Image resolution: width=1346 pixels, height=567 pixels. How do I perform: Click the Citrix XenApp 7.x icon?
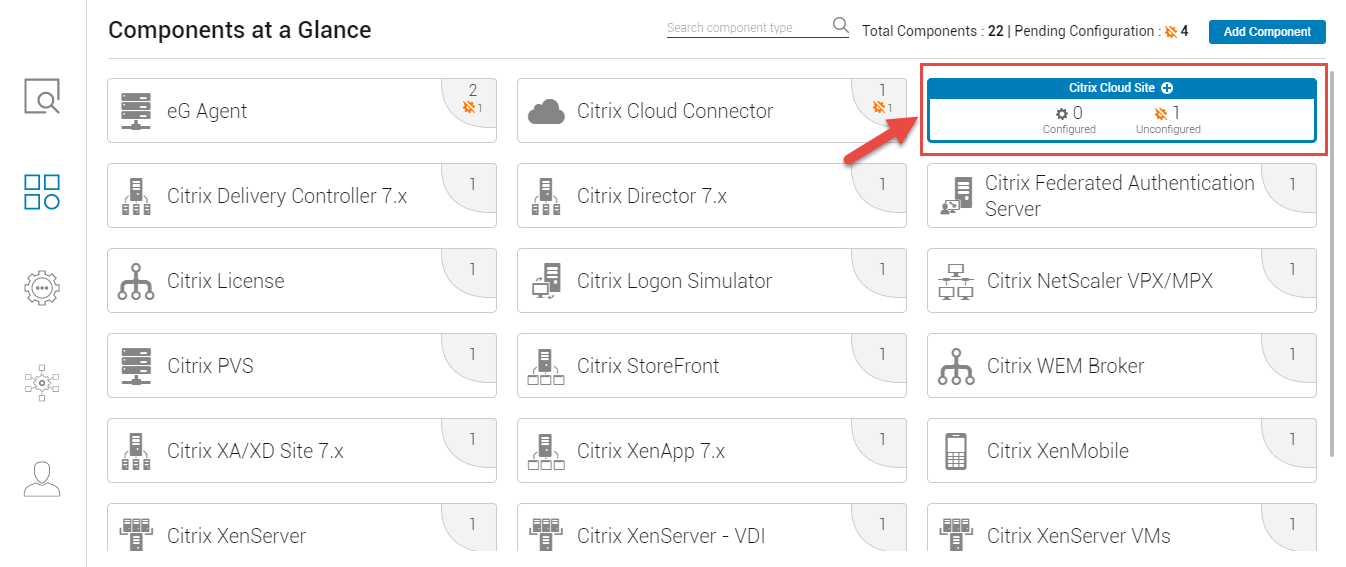pos(546,451)
